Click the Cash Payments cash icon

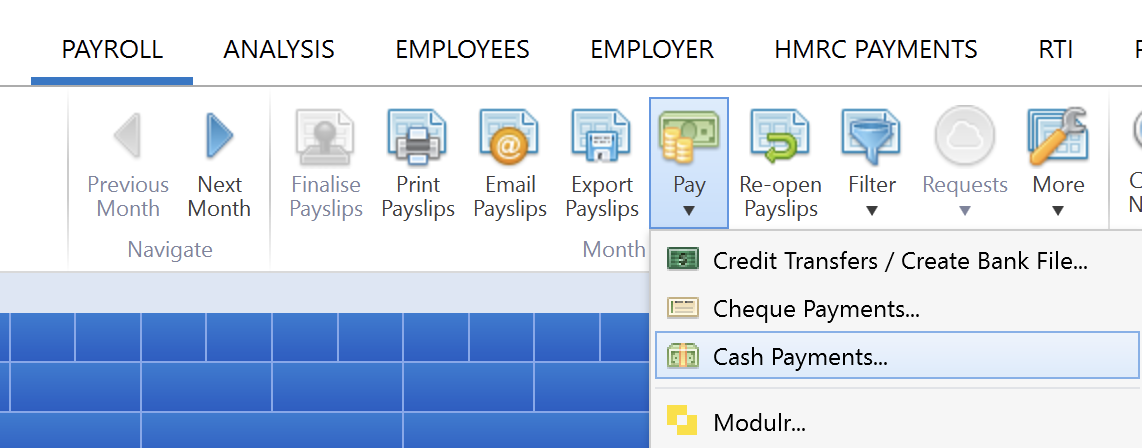point(682,356)
